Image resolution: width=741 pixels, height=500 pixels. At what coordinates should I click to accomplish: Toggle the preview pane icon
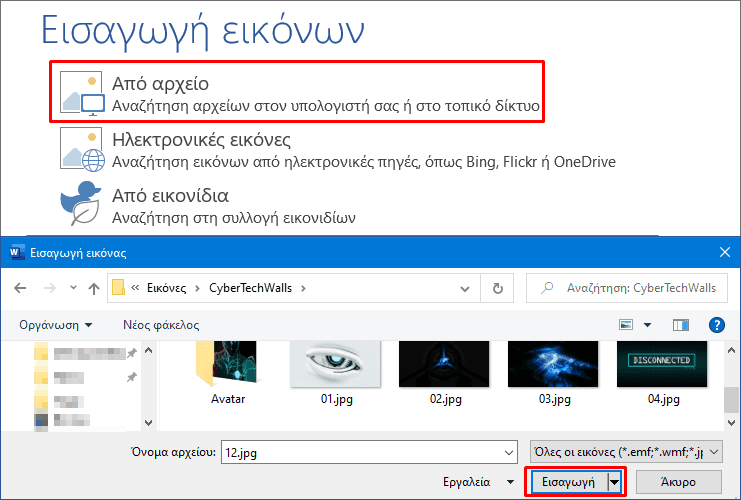pyautogui.click(x=681, y=325)
